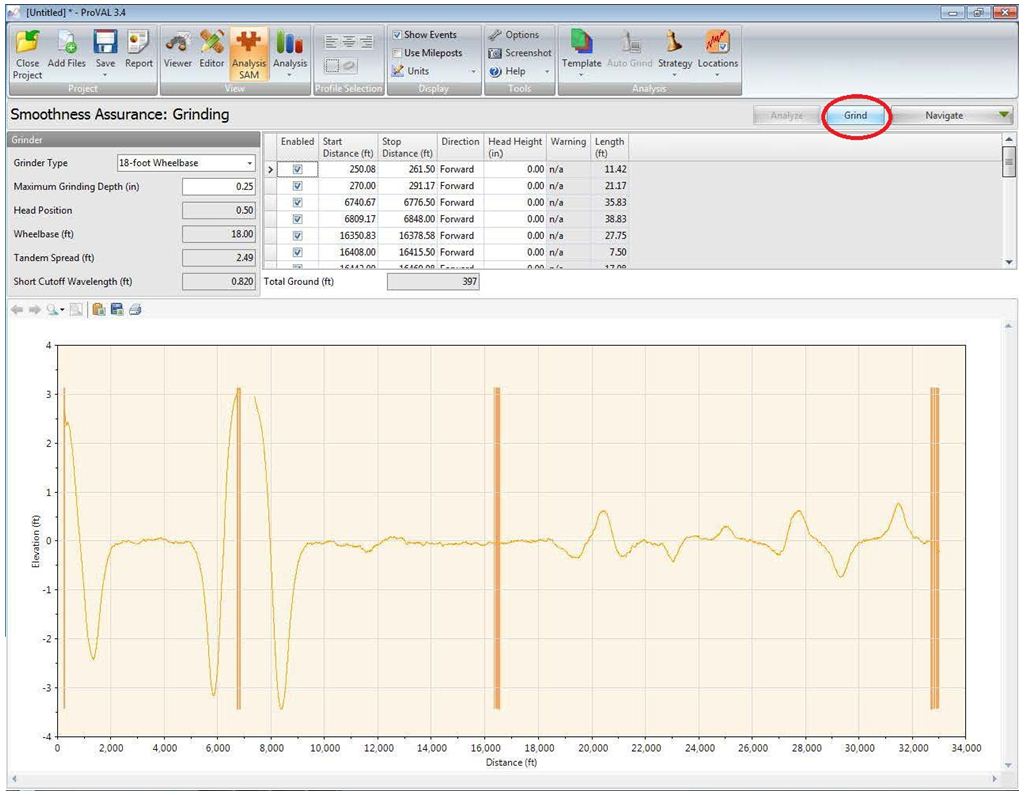Click the left-align profile selection icon

(331, 42)
